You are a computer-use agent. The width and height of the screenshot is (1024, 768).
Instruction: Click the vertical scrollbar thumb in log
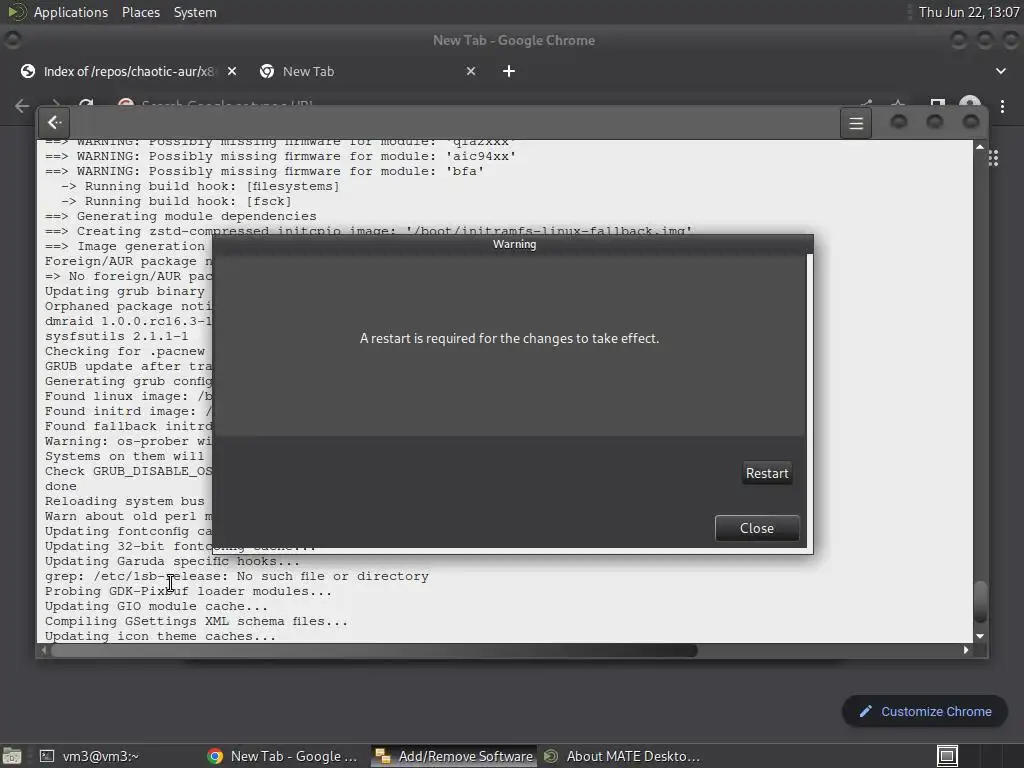click(980, 601)
